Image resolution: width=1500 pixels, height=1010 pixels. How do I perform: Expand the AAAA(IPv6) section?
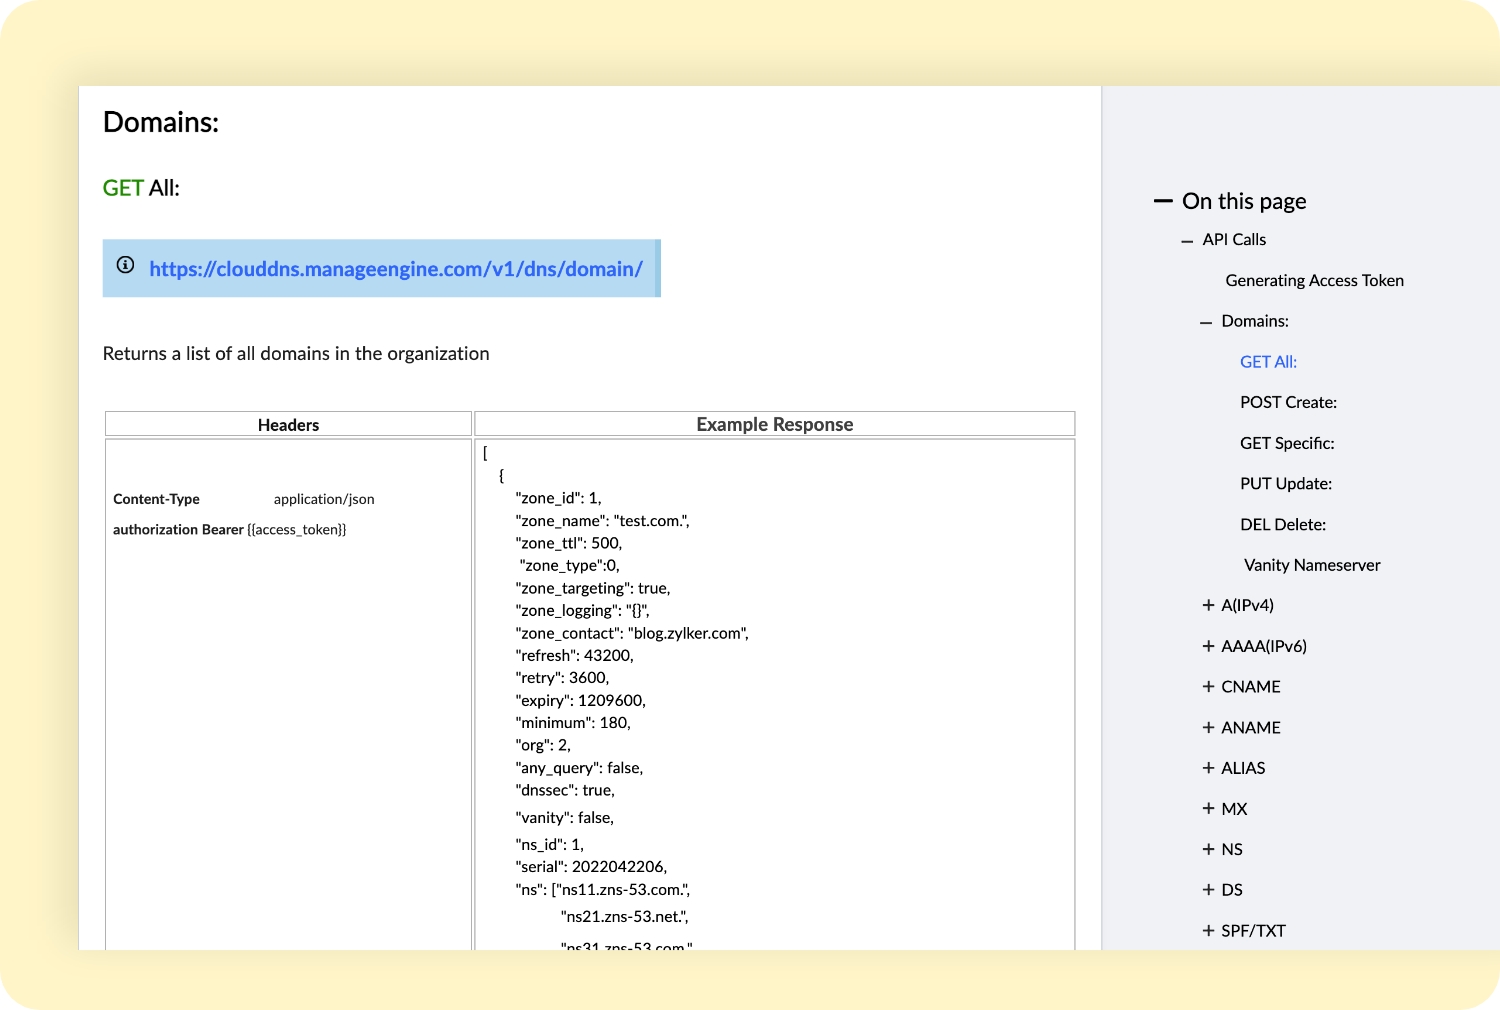coord(1208,646)
